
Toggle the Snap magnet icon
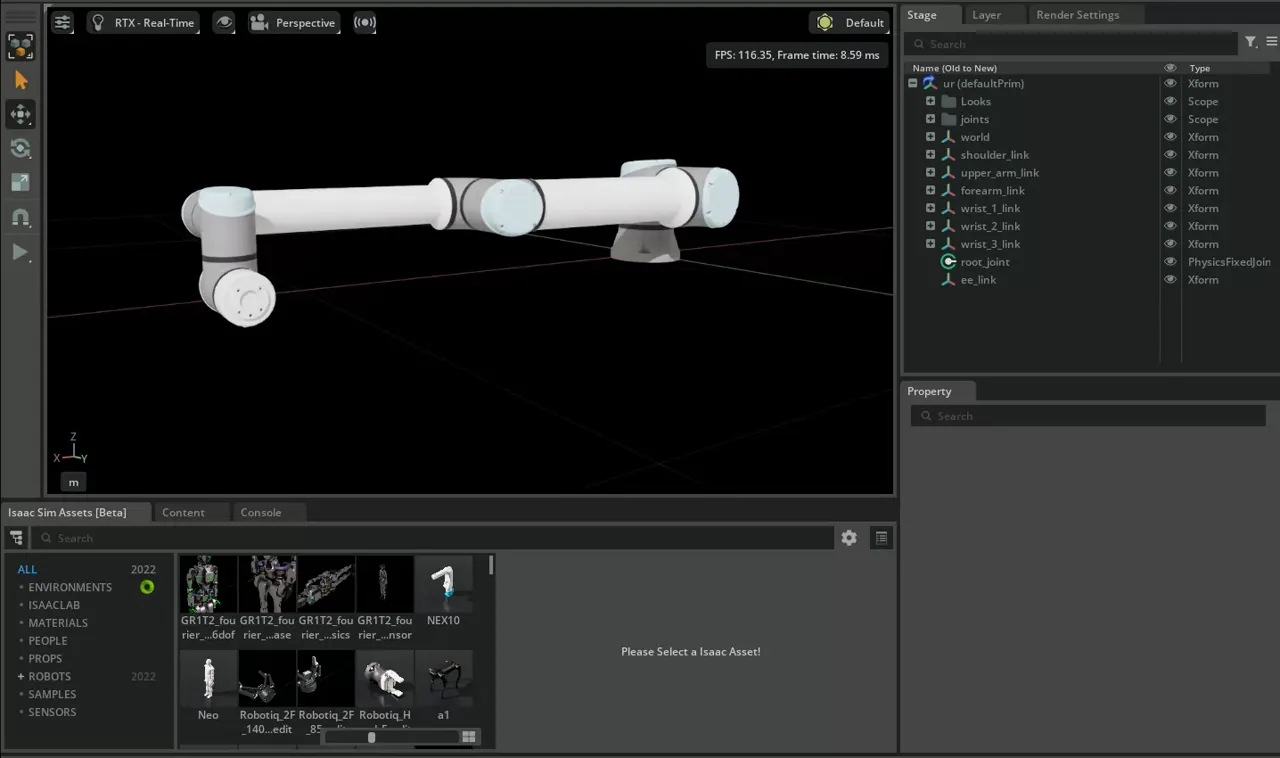point(20,217)
